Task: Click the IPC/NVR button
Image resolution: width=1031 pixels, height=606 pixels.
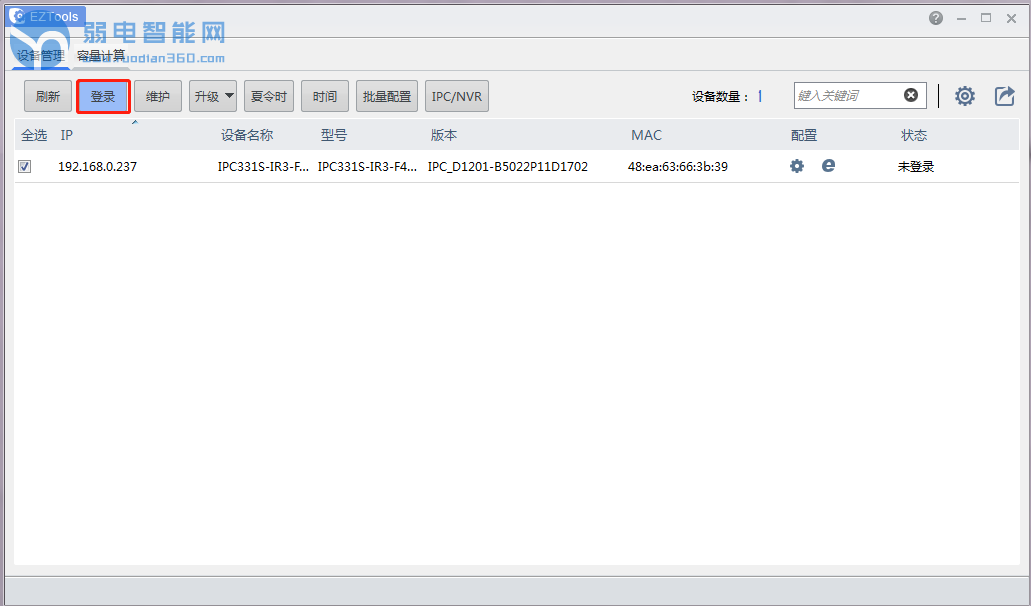Action: [x=456, y=97]
